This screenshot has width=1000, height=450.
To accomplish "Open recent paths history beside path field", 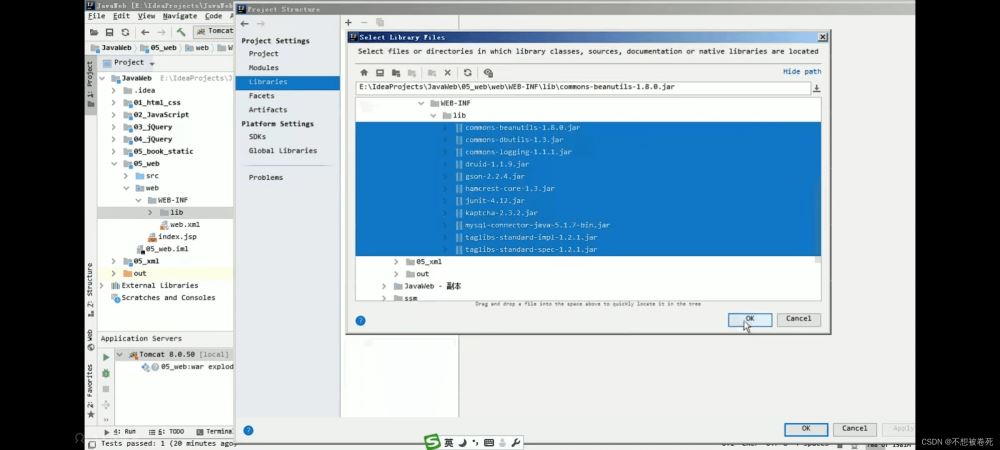I will [x=816, y=89].
